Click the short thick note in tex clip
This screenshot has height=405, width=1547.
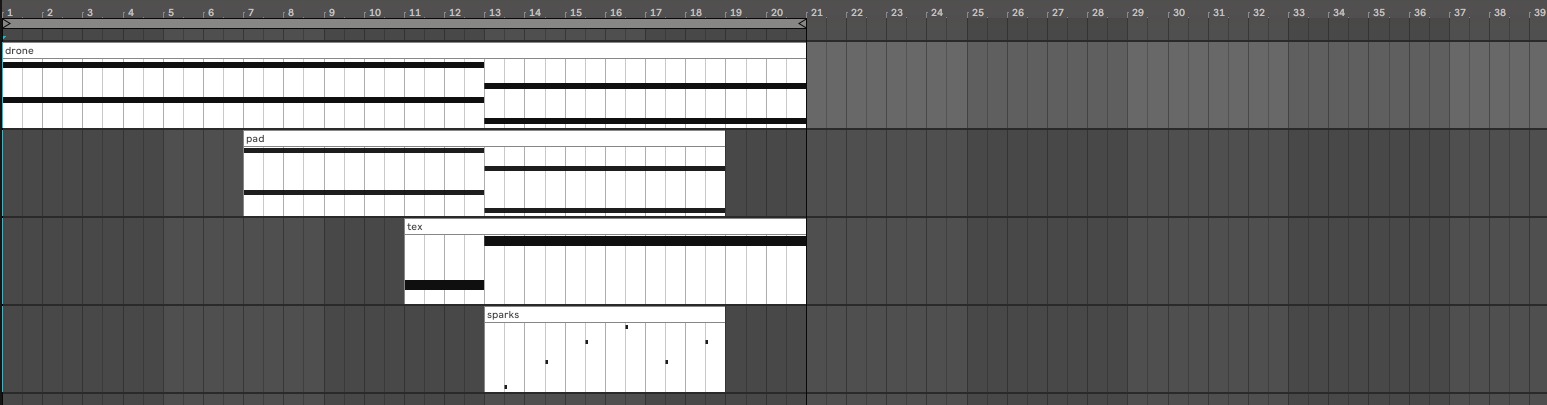tap(444, 285)
